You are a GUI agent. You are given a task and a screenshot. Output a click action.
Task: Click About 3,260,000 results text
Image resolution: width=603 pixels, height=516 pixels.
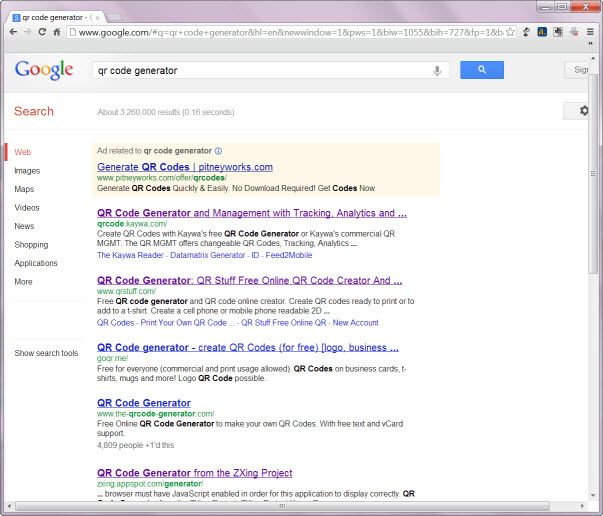pos(166,112)
